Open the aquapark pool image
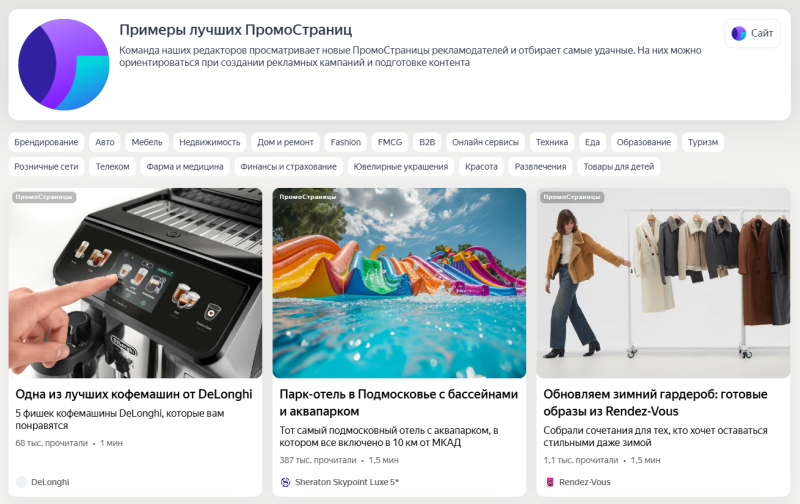Viewport: 800px width, 504px height. (399, 283)
